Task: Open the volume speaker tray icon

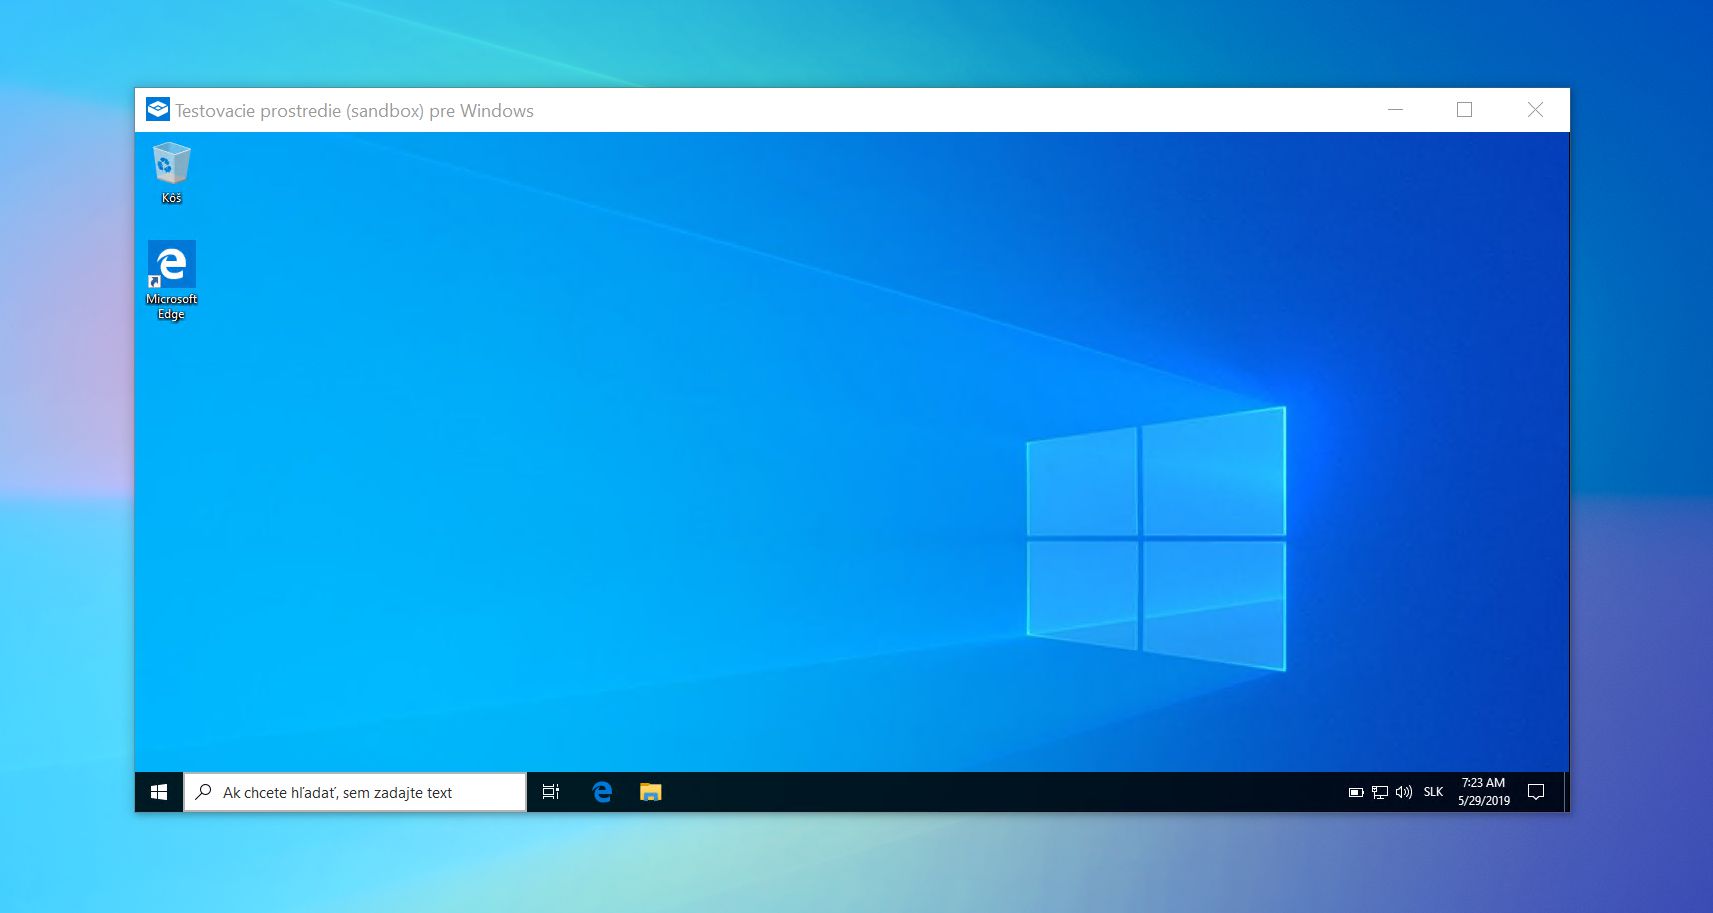Action: (1404, 792)
